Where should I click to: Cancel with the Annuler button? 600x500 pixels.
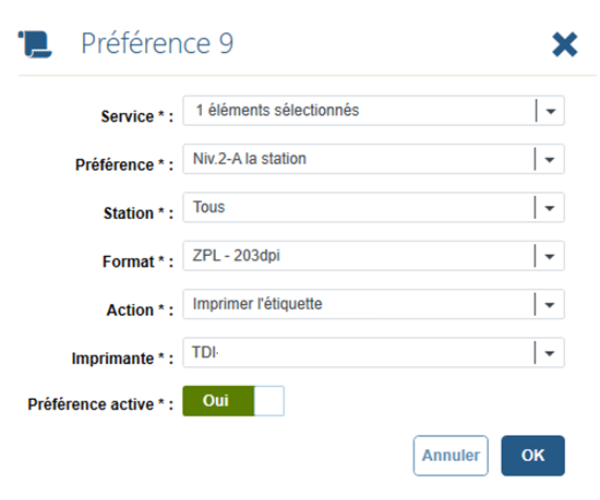(x=450, y=456)
